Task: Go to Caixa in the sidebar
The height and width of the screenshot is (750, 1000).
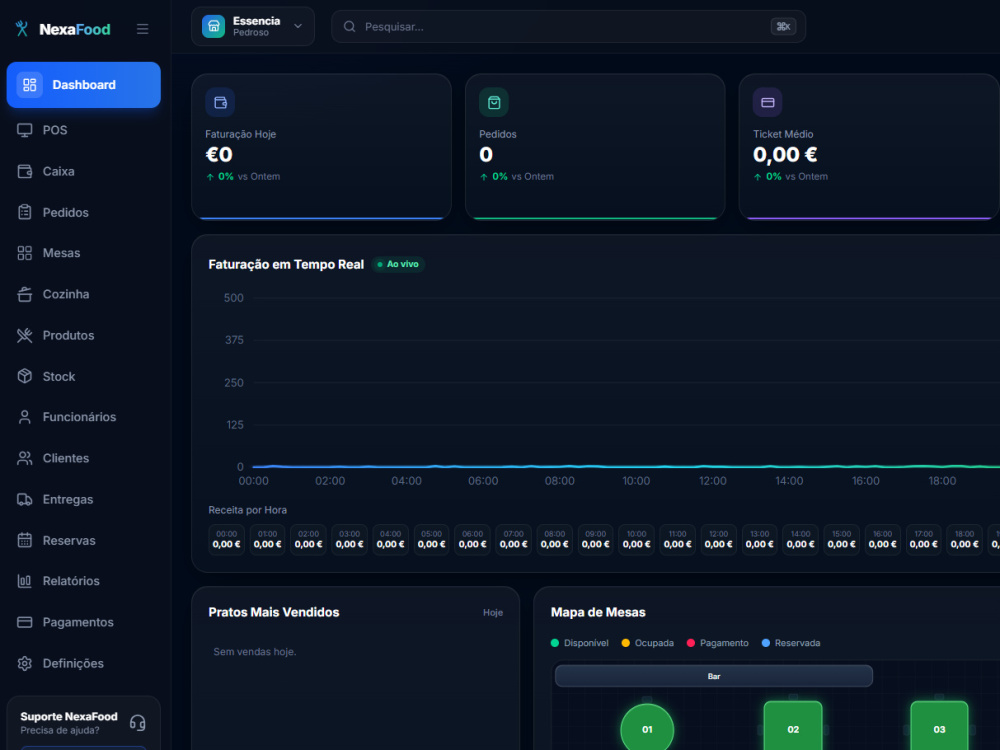Action: (x=84, y=172)
